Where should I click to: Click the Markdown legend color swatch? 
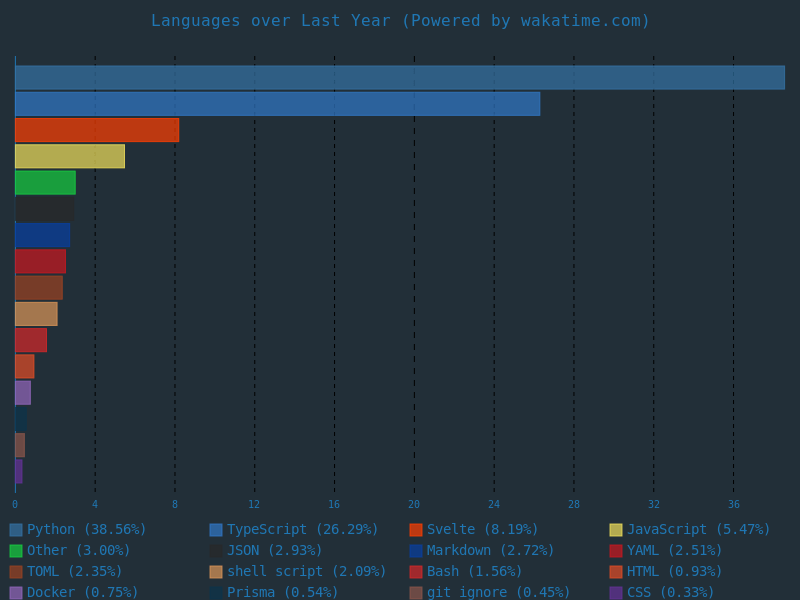[416, 551]
